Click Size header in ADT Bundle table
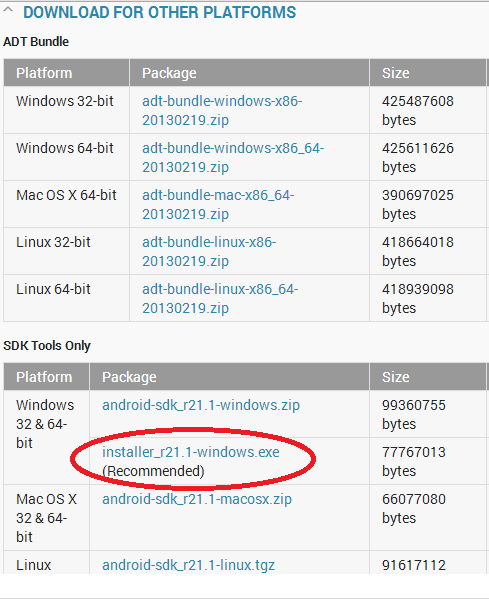Screen dimensions: 489x599 [428, 73]
